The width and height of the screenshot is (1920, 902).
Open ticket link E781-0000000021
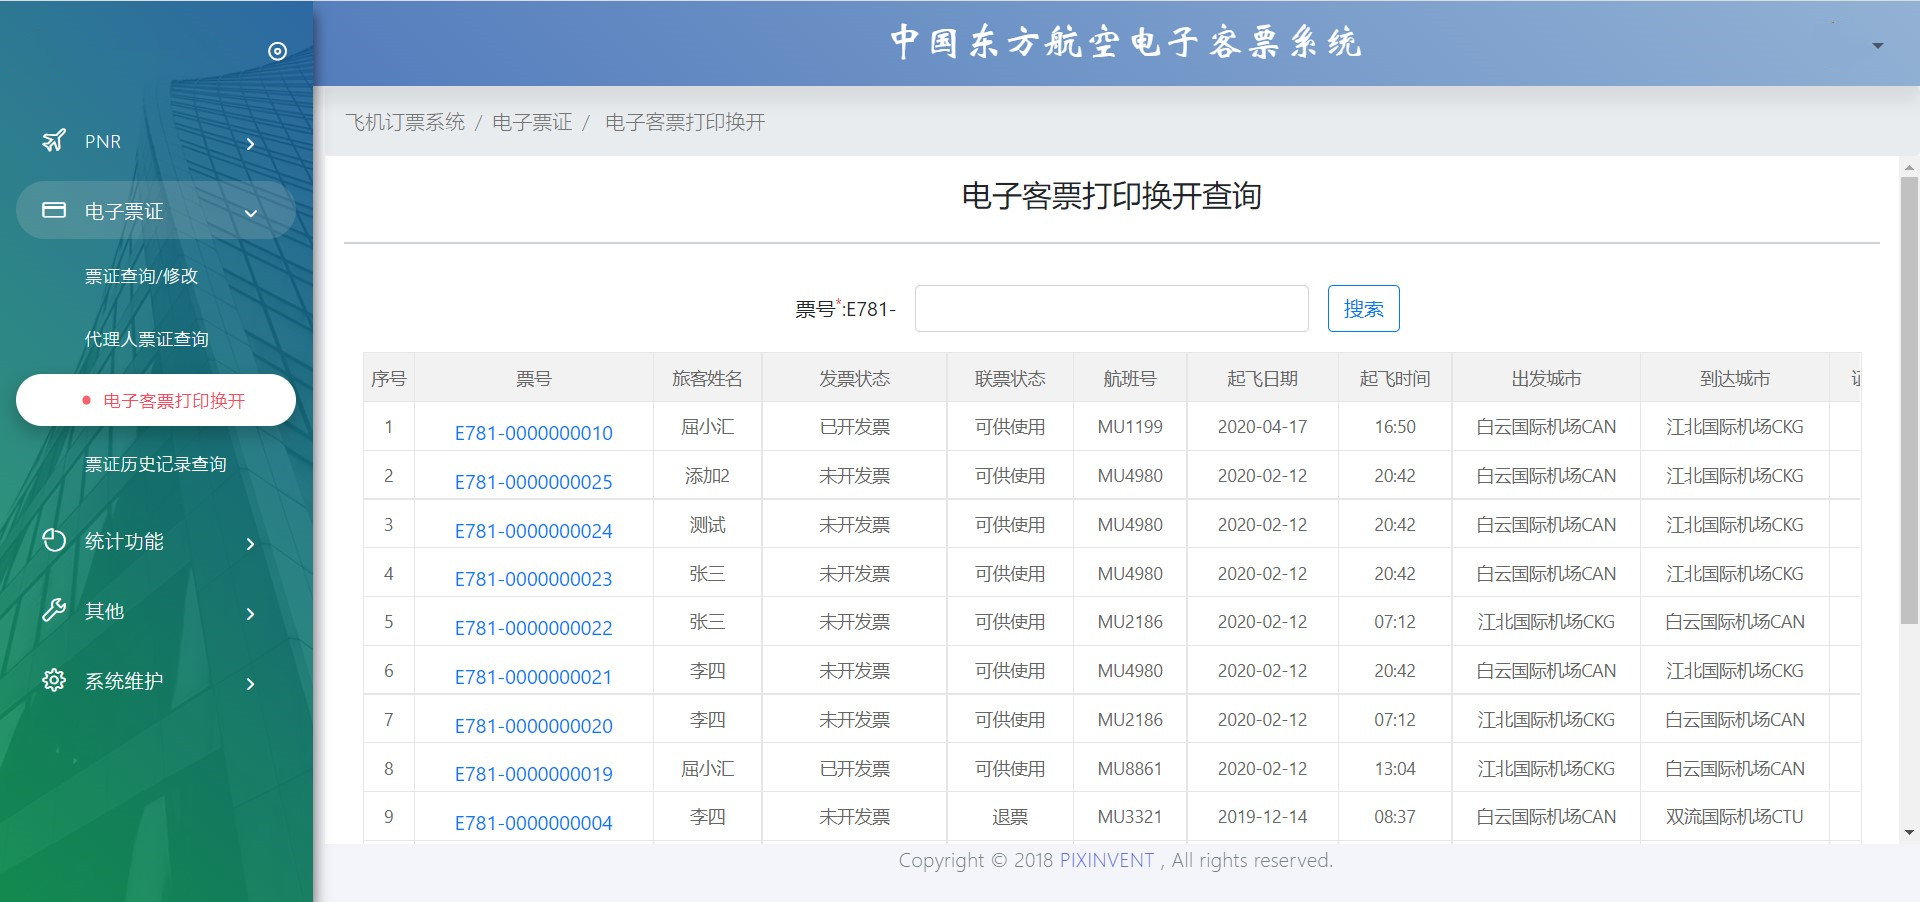(533, 677)
